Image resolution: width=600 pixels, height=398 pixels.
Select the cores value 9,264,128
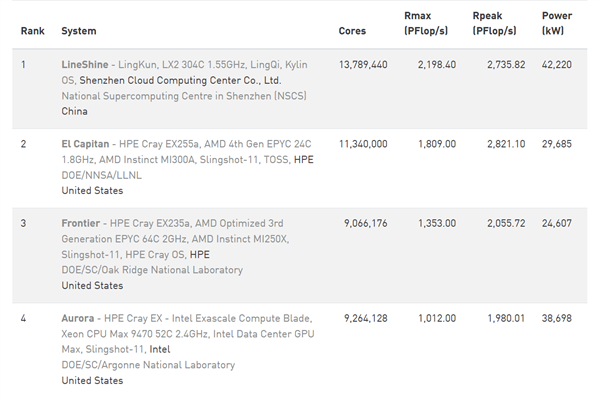tap(365, 318)
